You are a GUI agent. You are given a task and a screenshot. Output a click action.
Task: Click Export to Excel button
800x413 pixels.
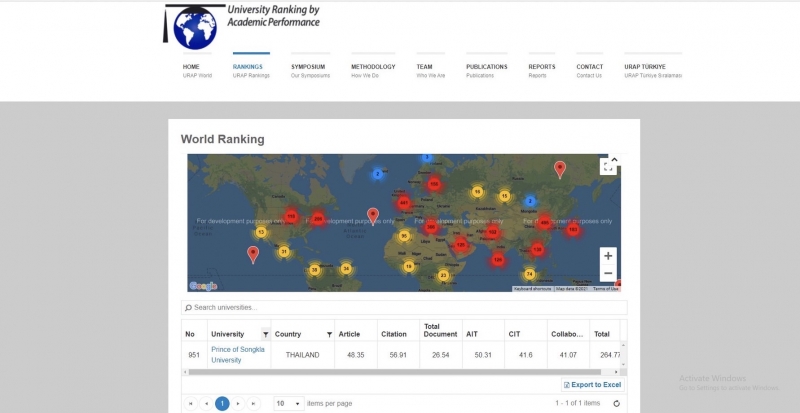pyautogui.click(x=592, y=384)
